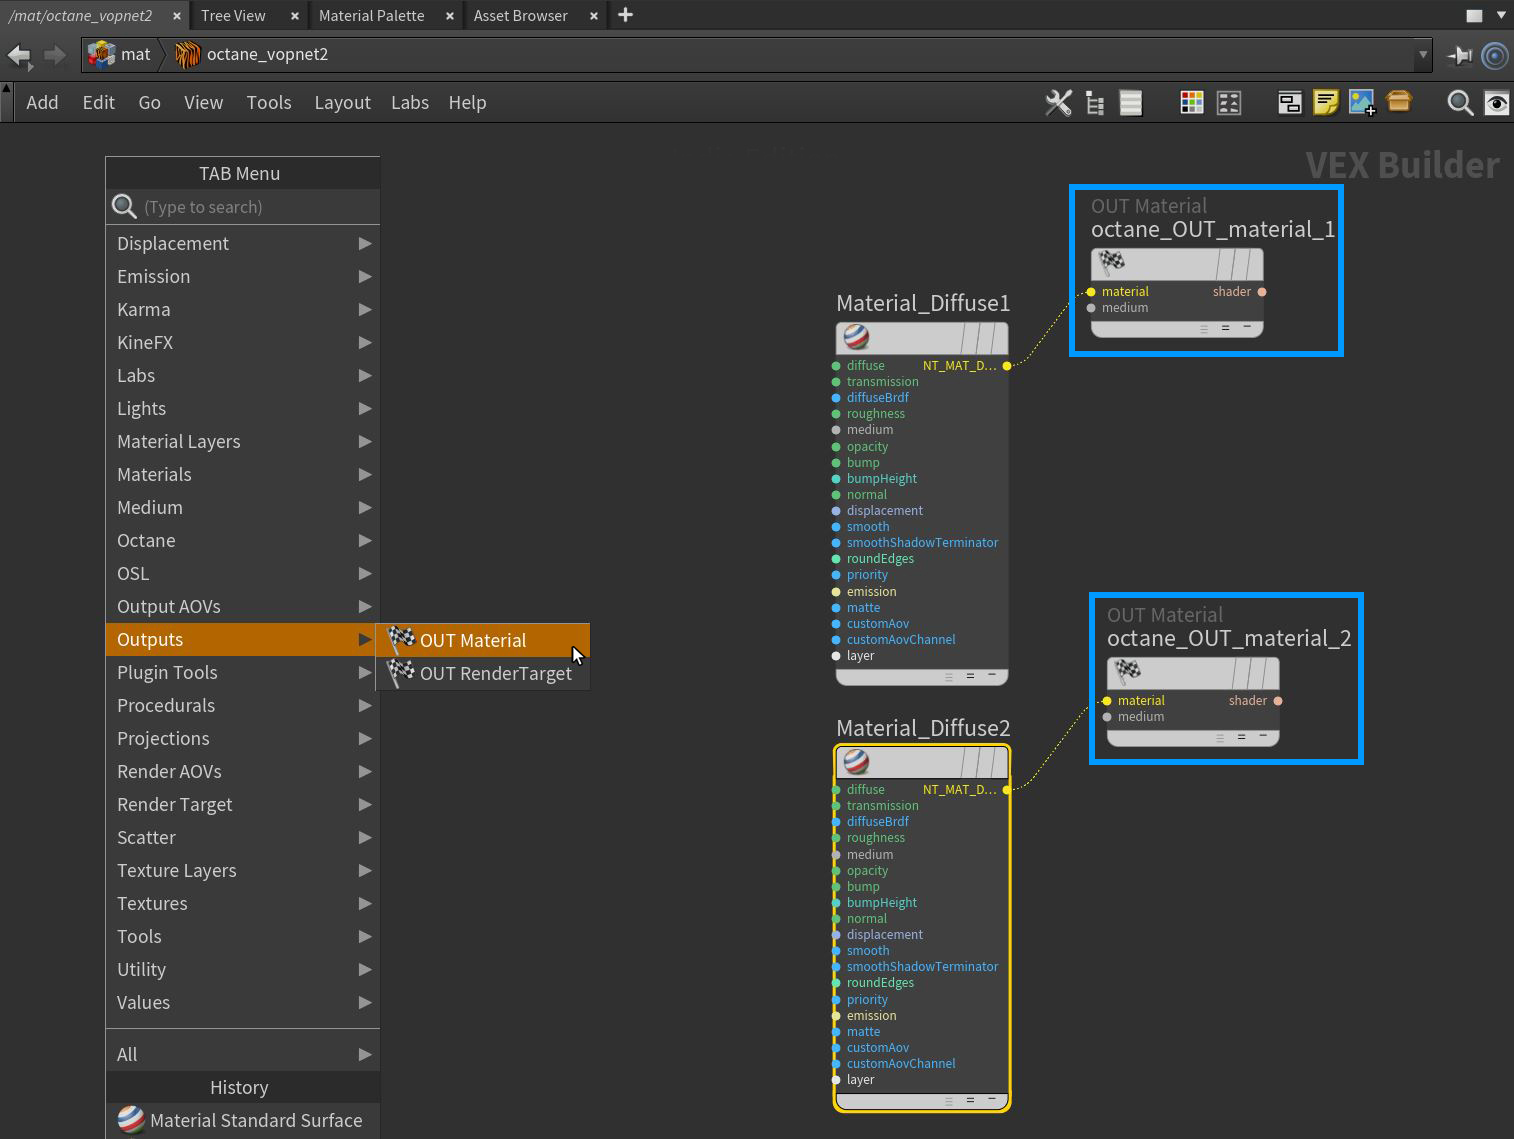This screenshot has height=1139, width=1514.
Task: Add a sticky note
Action: coord(1325,103)
